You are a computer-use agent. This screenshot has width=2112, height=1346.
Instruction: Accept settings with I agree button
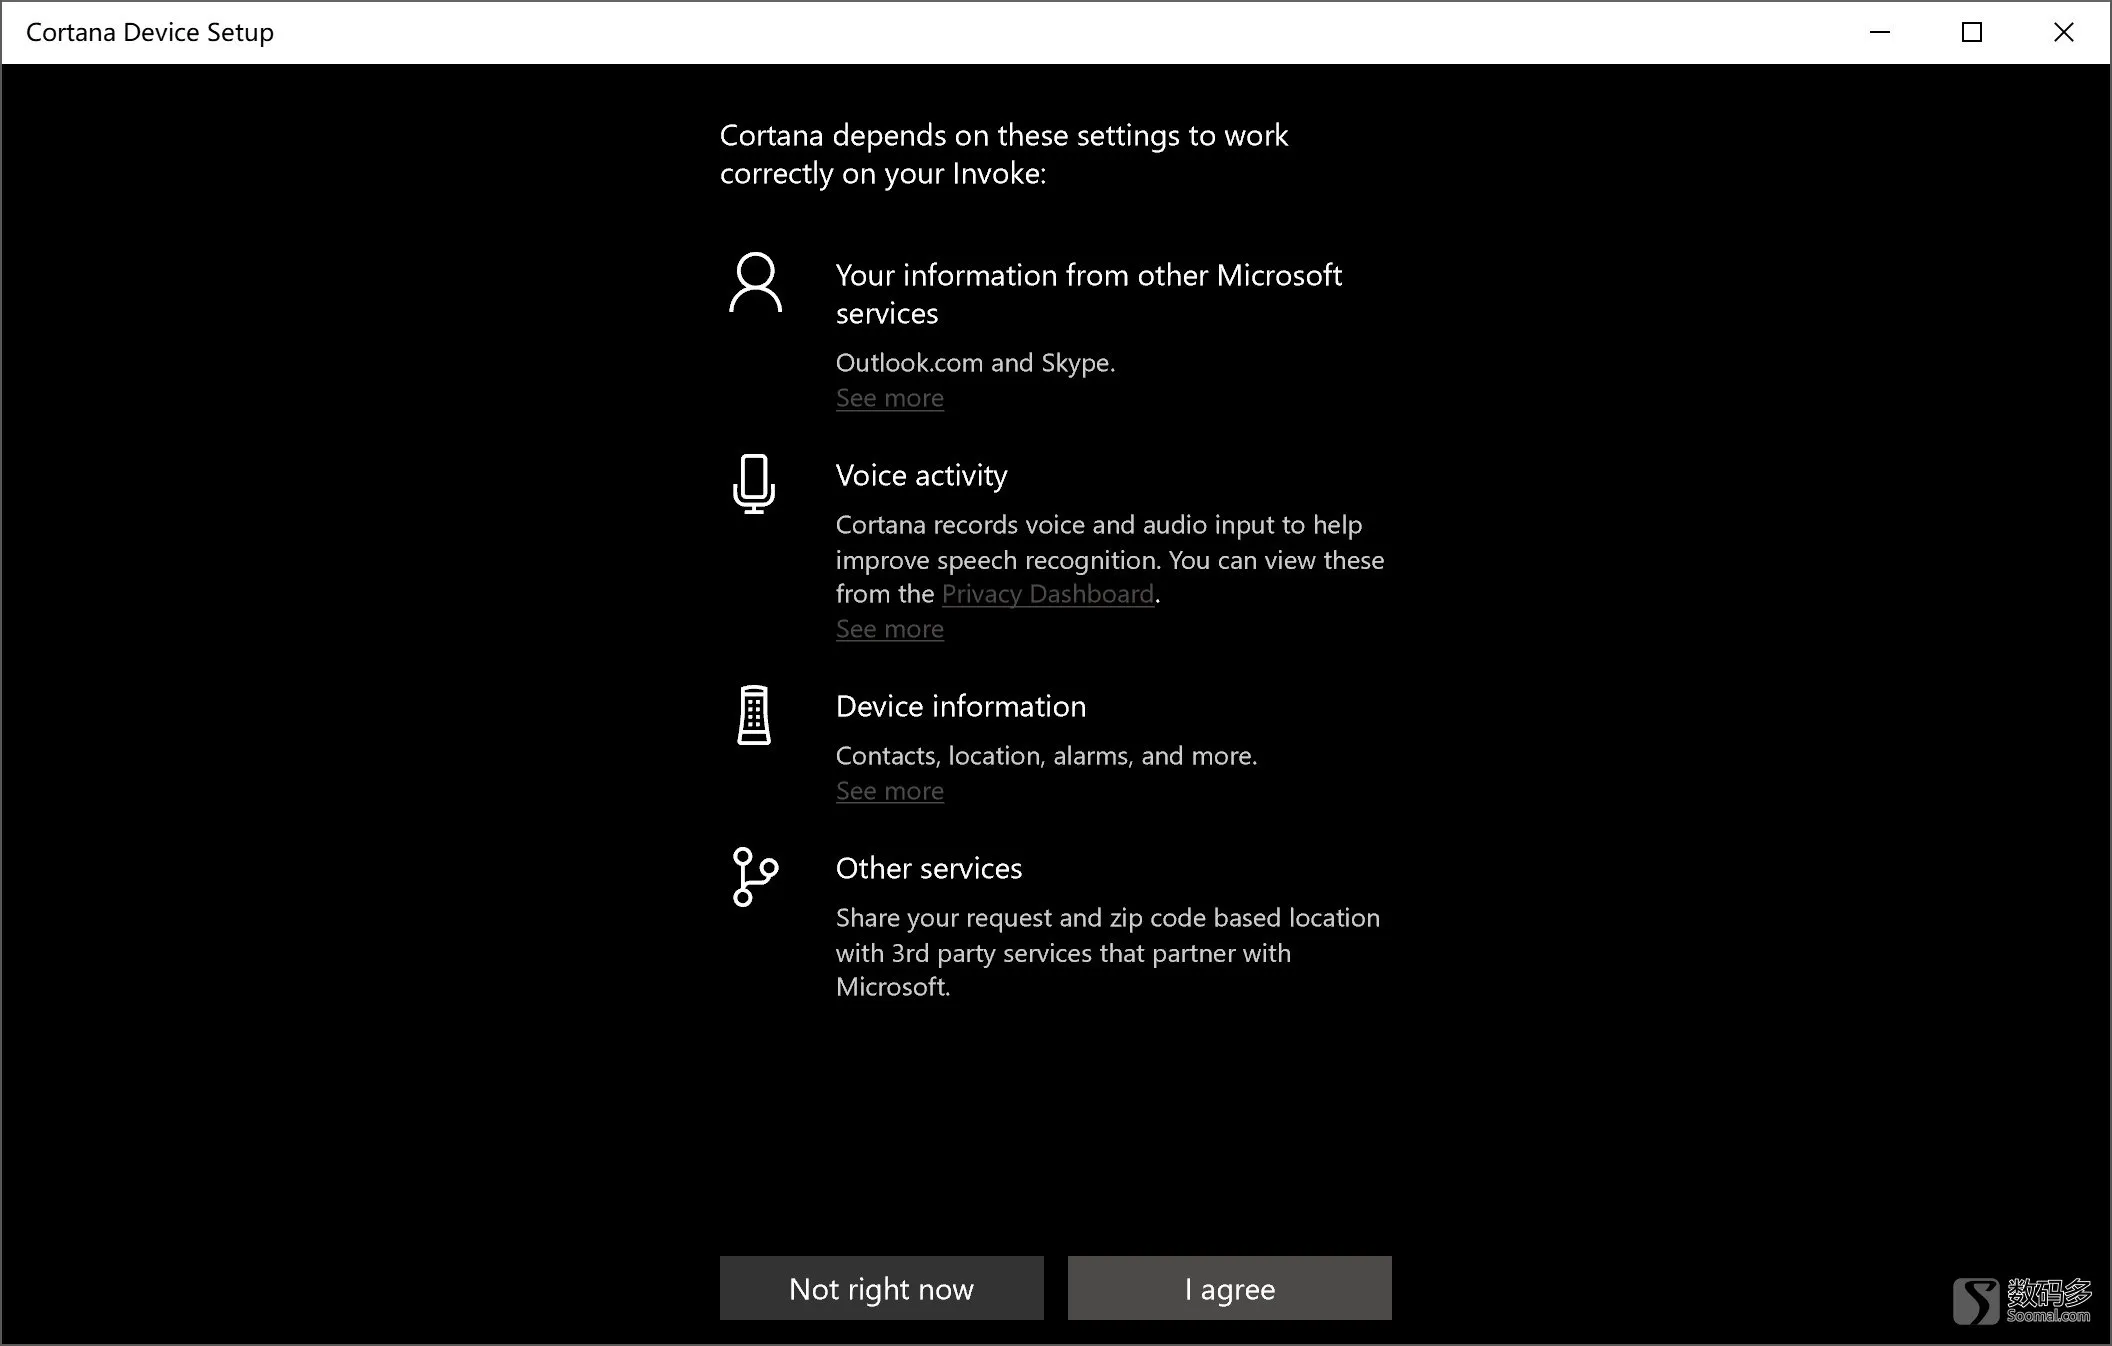(1230, 1288)
